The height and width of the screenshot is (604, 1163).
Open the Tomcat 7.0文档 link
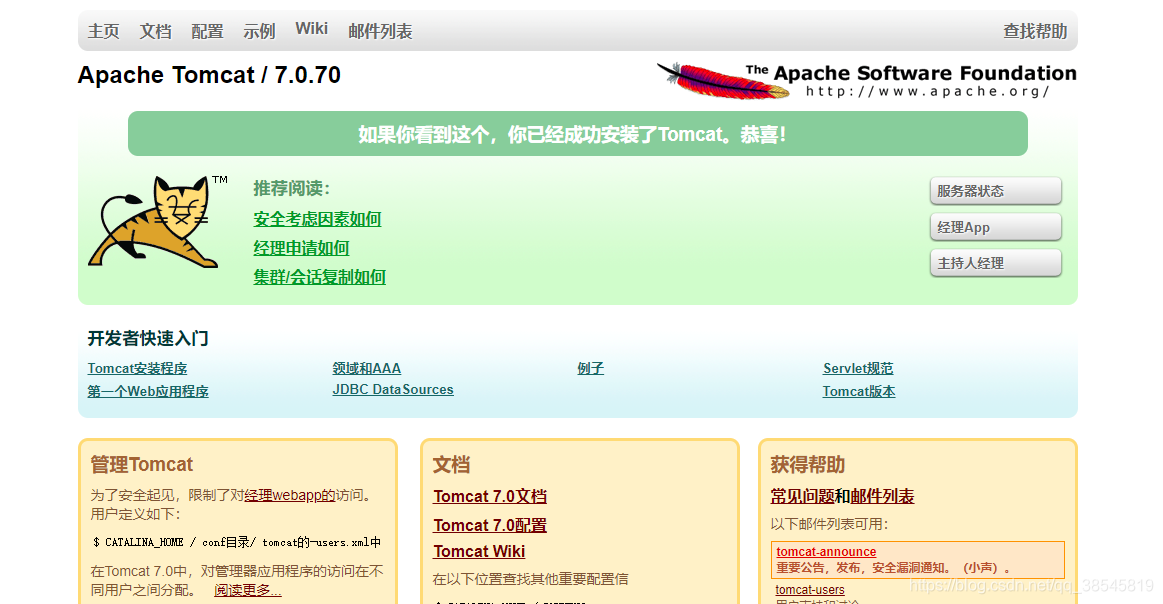point(490,496)
